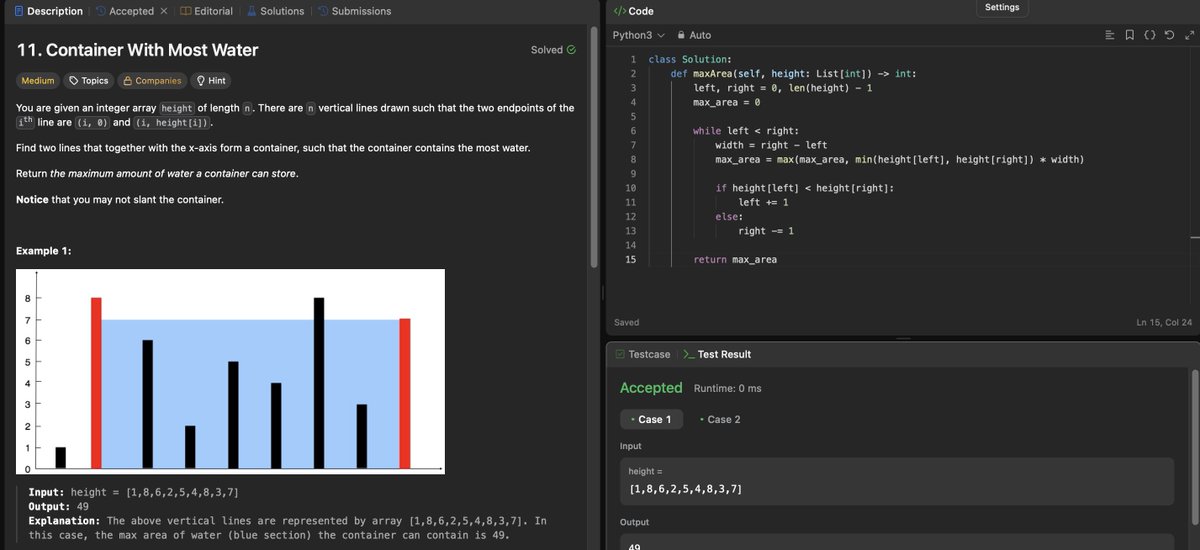Switch to the Test Result tab
The image size is (1200, 550).
716,354
